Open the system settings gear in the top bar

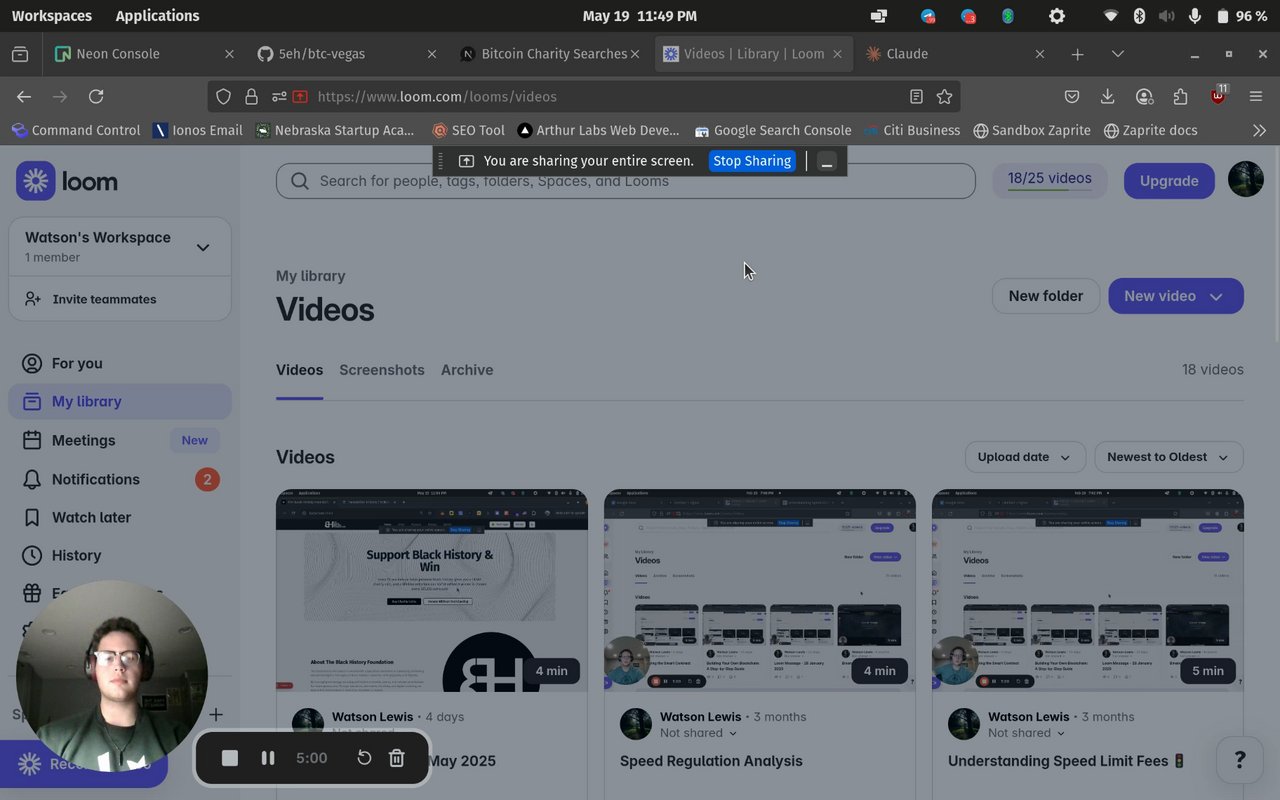(x=1056, y=16)
